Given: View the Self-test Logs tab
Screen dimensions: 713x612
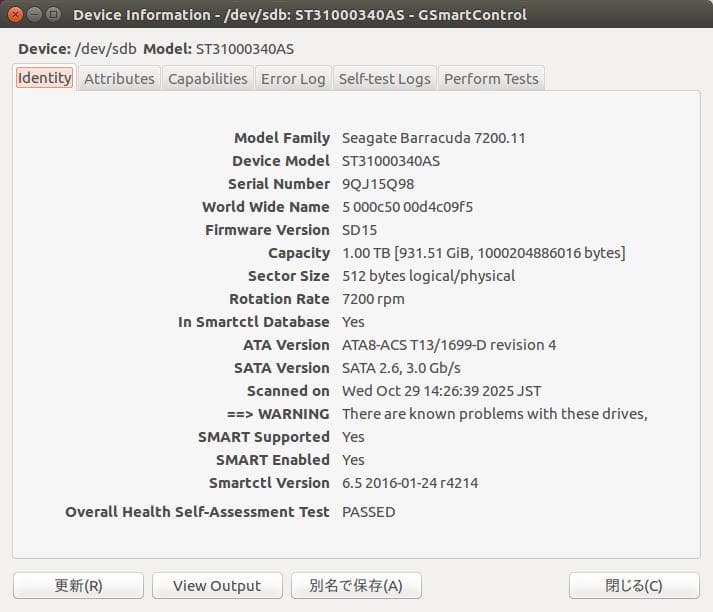Looking at the screenshot, I should [385, 79].
